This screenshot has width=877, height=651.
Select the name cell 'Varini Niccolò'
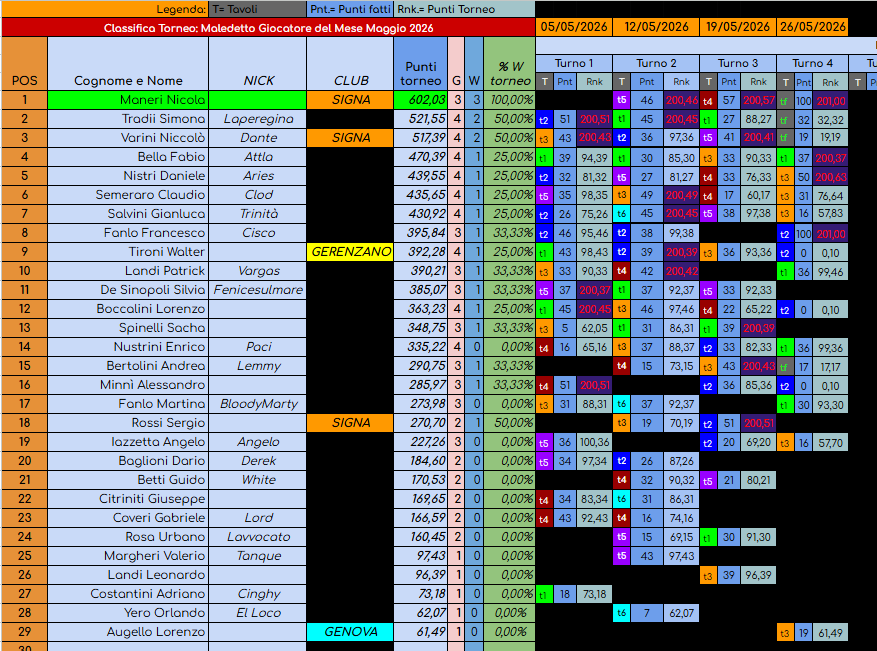click(128, 138)
